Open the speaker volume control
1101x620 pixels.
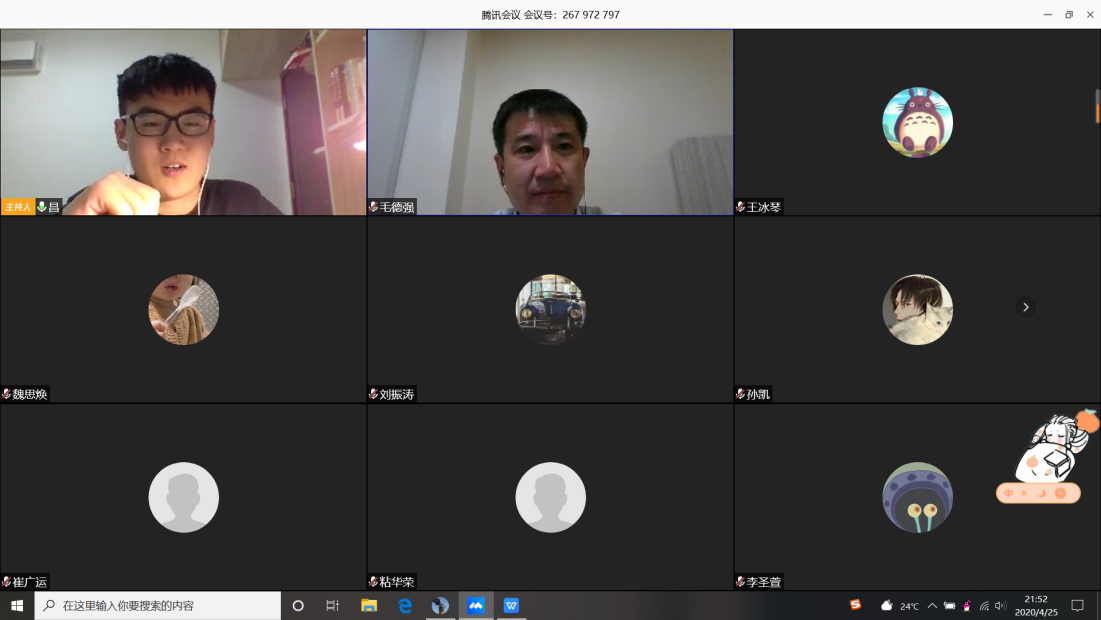1001,606
